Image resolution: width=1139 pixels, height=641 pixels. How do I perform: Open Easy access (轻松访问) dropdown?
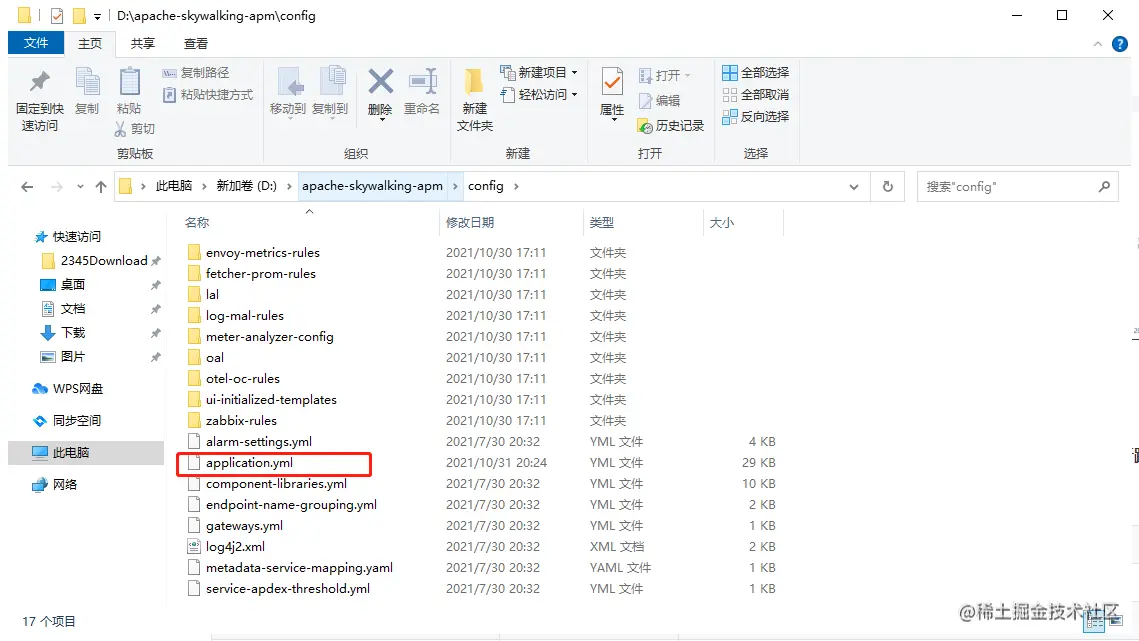[539, 94]
